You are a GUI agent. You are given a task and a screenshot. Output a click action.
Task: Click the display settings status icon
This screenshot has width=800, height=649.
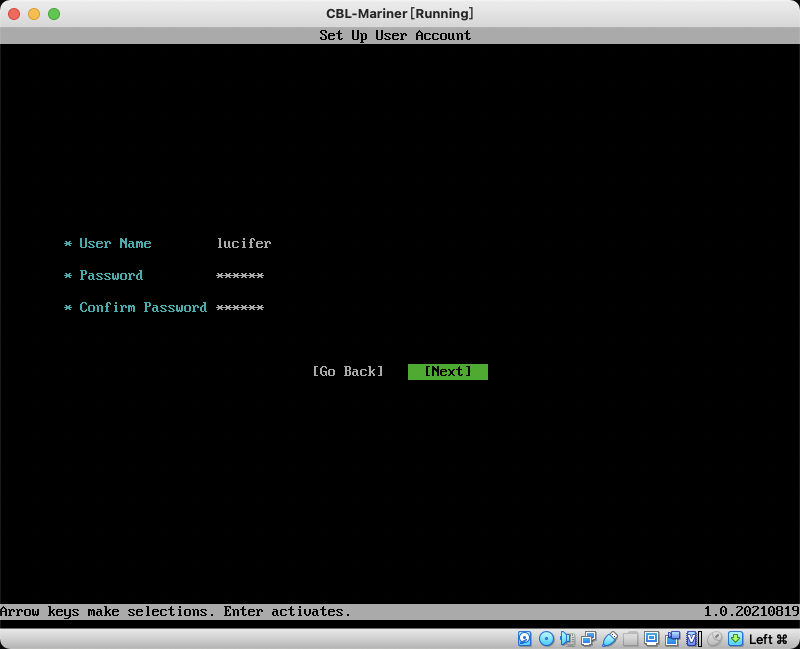652,638
